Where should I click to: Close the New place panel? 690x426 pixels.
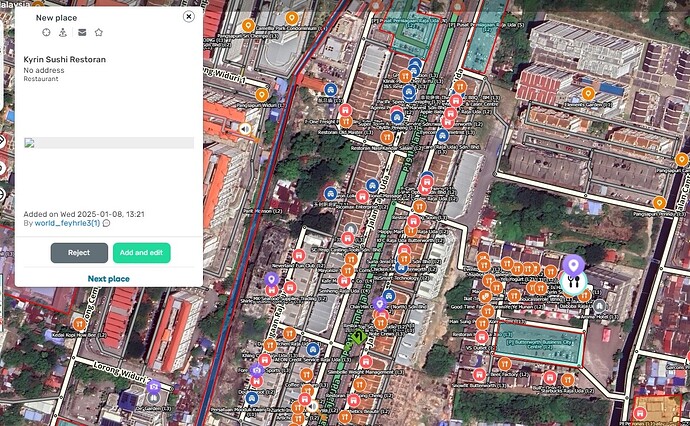(189, 17)
